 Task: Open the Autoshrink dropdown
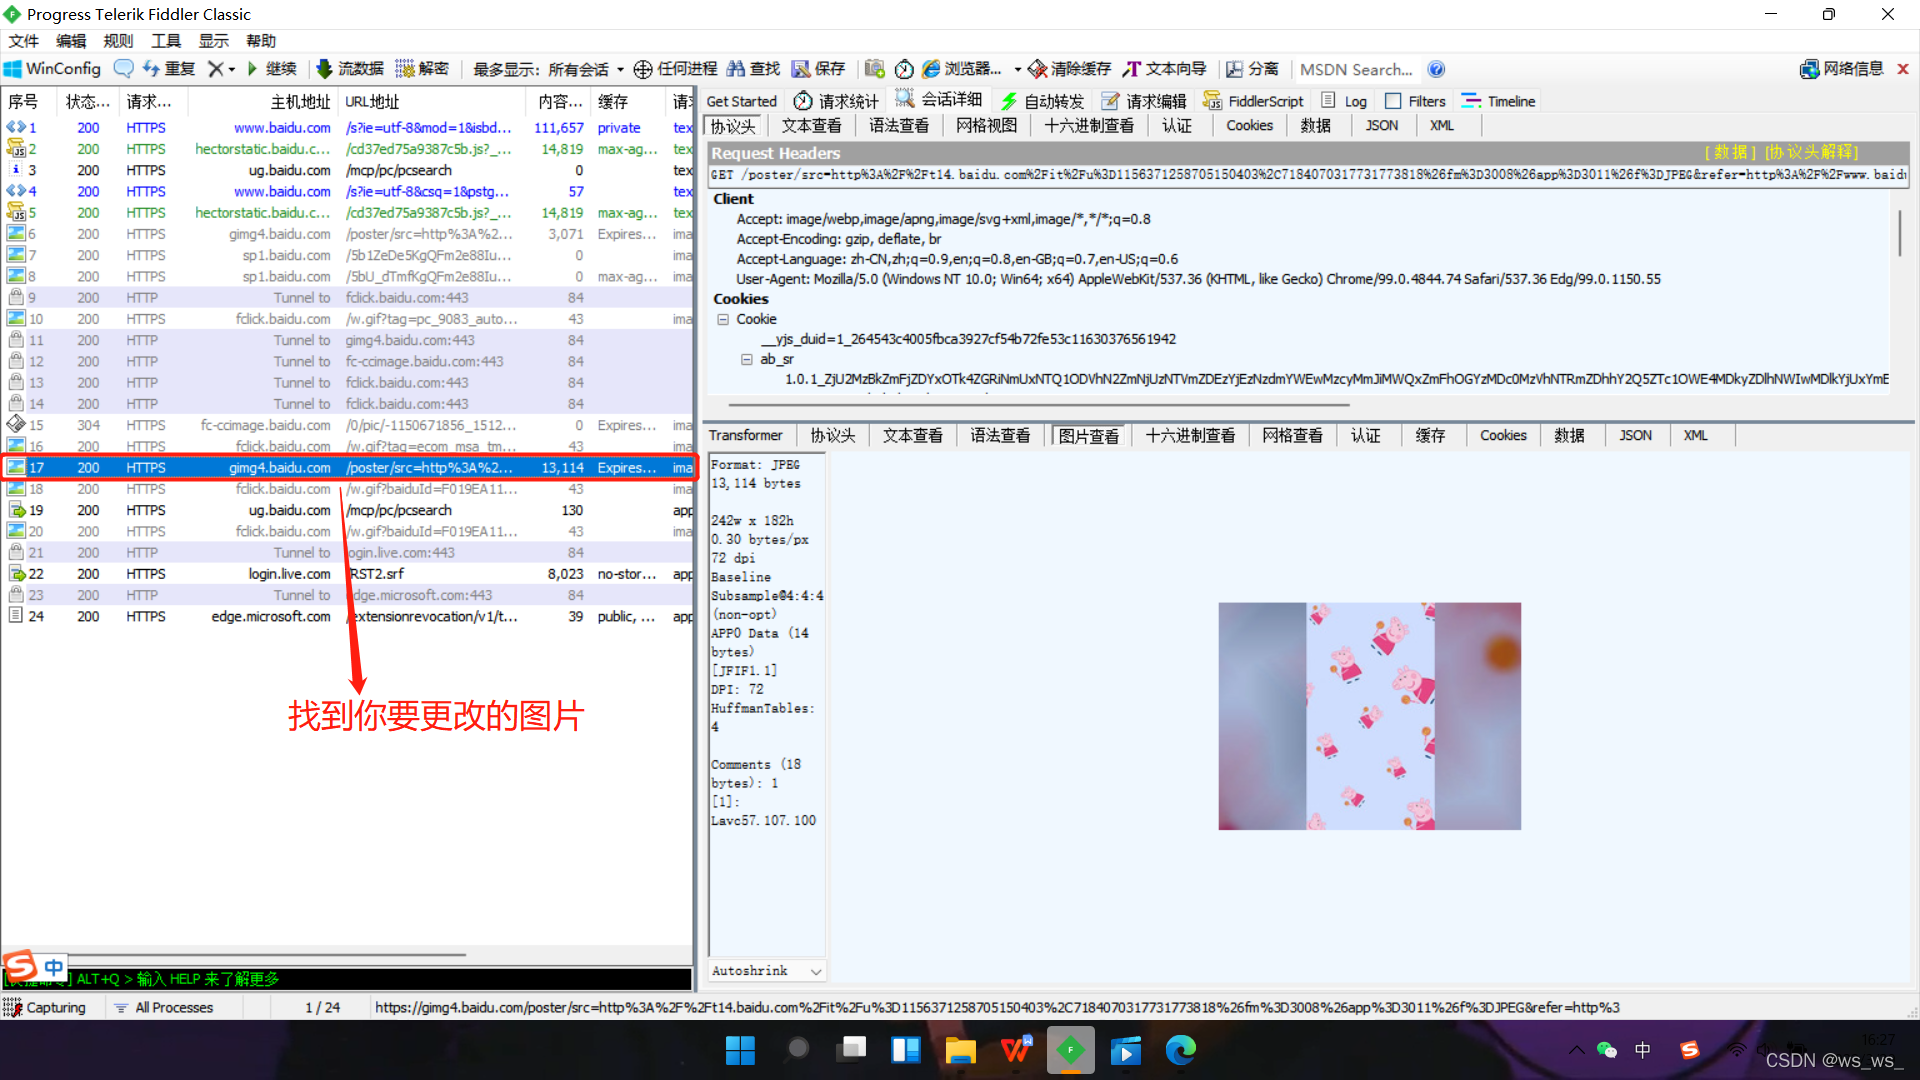766,971
